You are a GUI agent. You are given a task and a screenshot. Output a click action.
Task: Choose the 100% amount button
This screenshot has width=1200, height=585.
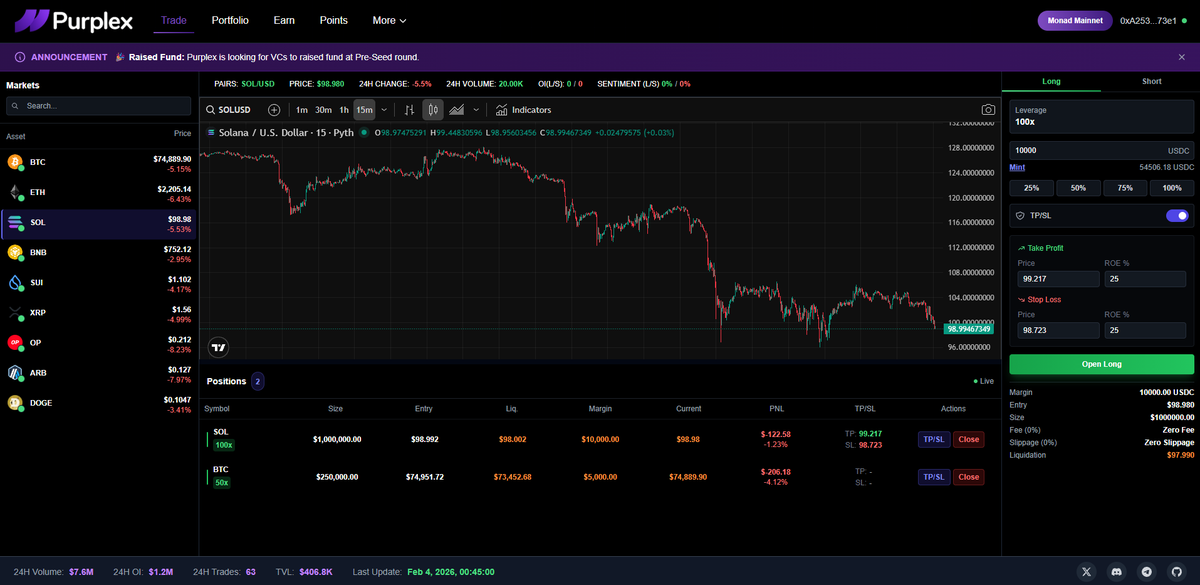click(x=1172, y=188)
